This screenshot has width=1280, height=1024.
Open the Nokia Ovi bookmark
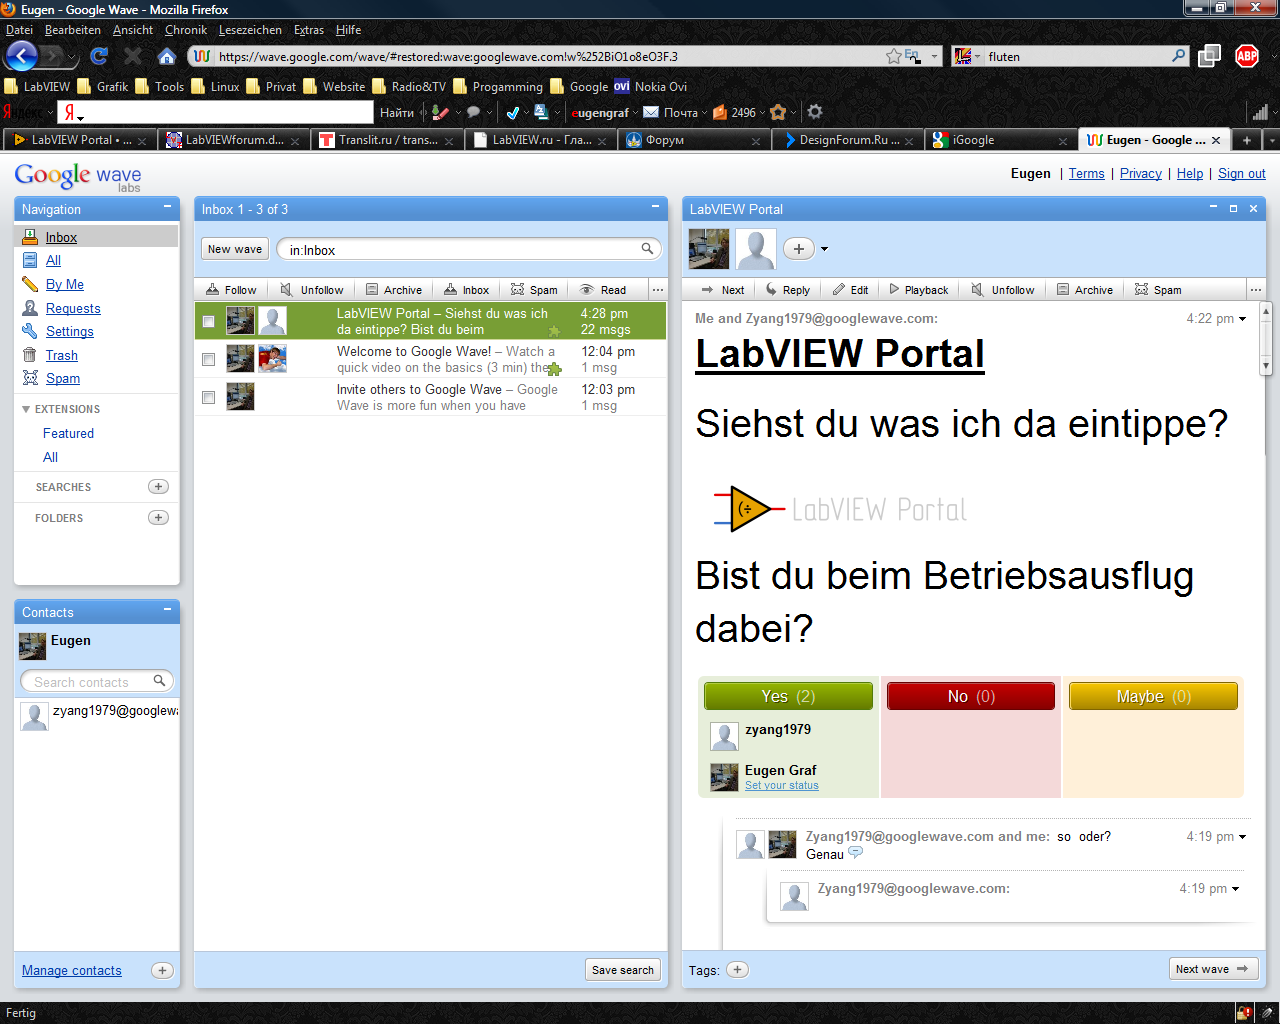[650, 87]
